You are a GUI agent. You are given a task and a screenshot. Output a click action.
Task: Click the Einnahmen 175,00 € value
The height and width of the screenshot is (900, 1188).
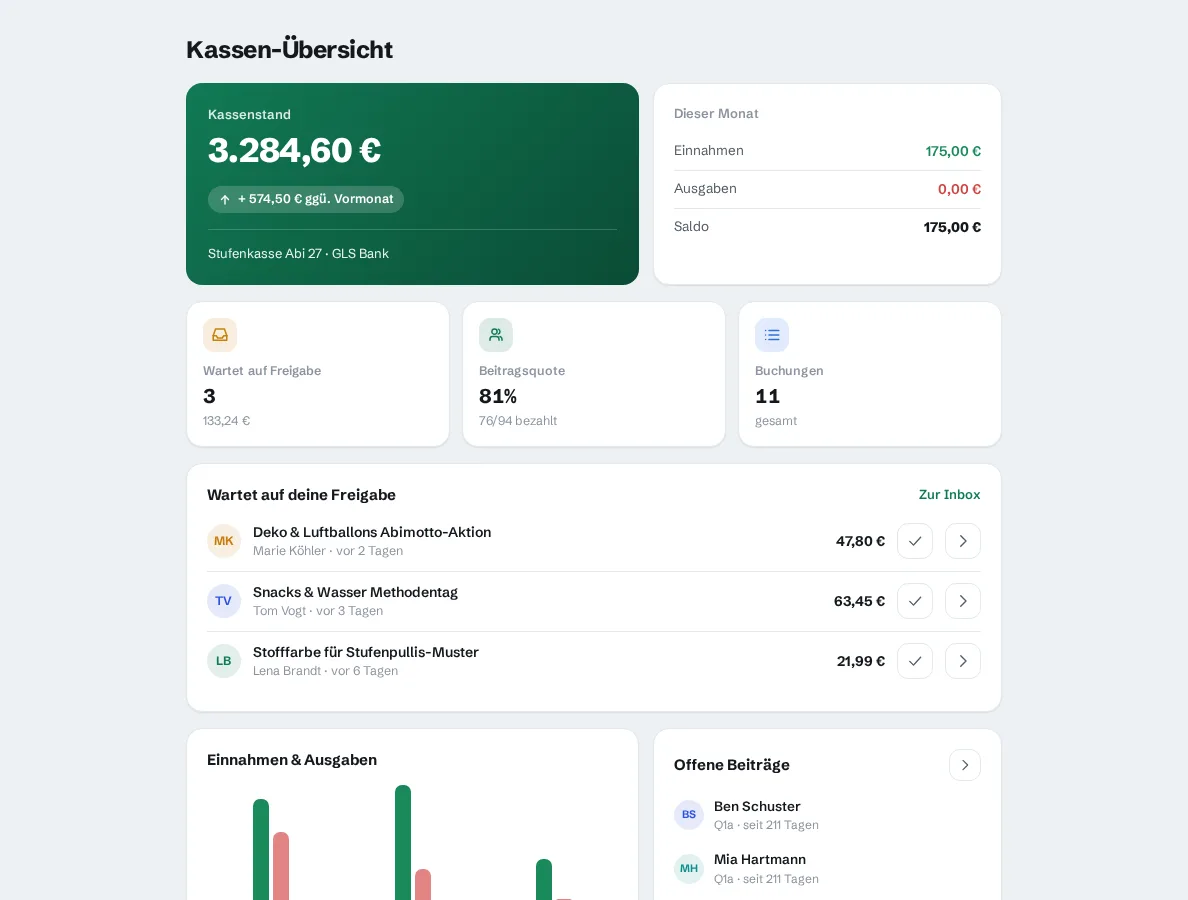(x=952, y=152)
